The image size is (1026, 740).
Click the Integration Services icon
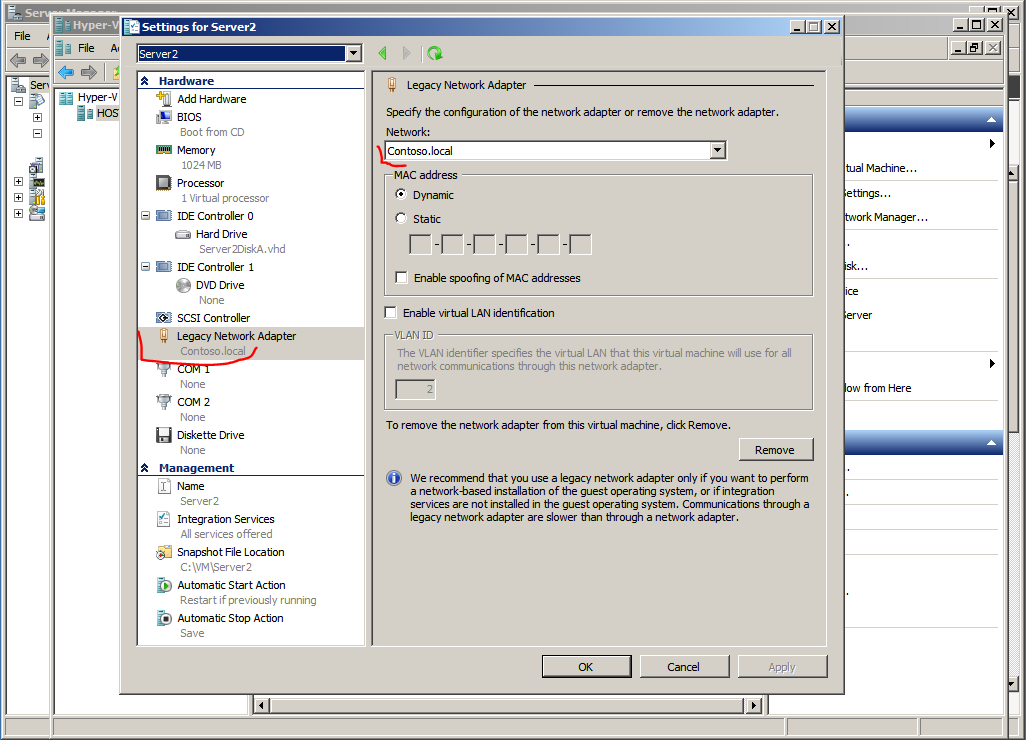164,519
